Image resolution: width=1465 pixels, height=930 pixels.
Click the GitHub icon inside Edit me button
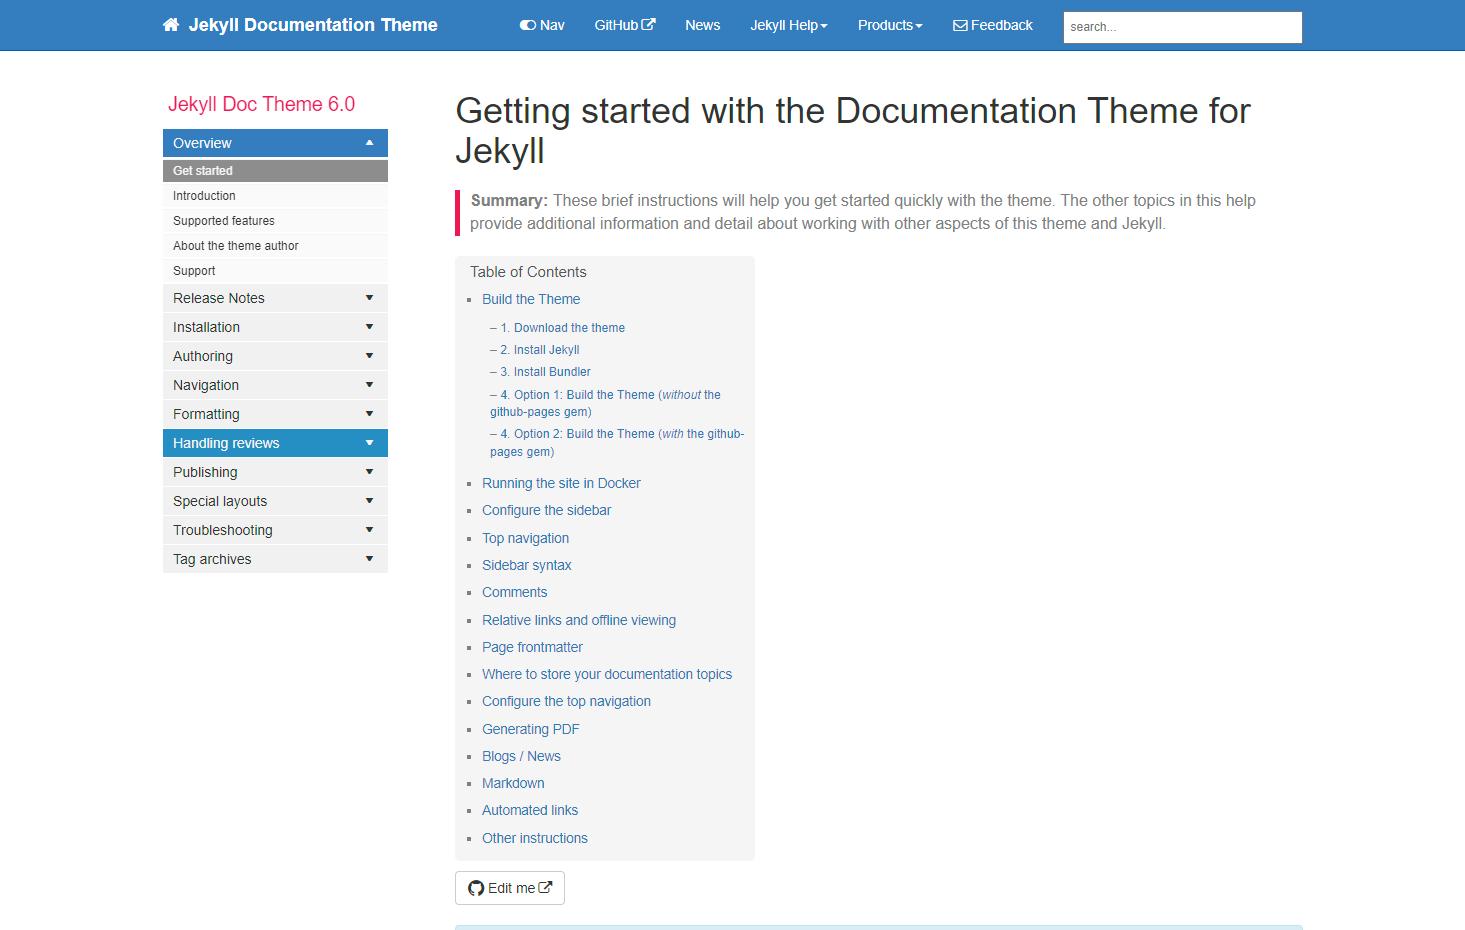[476, 887]
